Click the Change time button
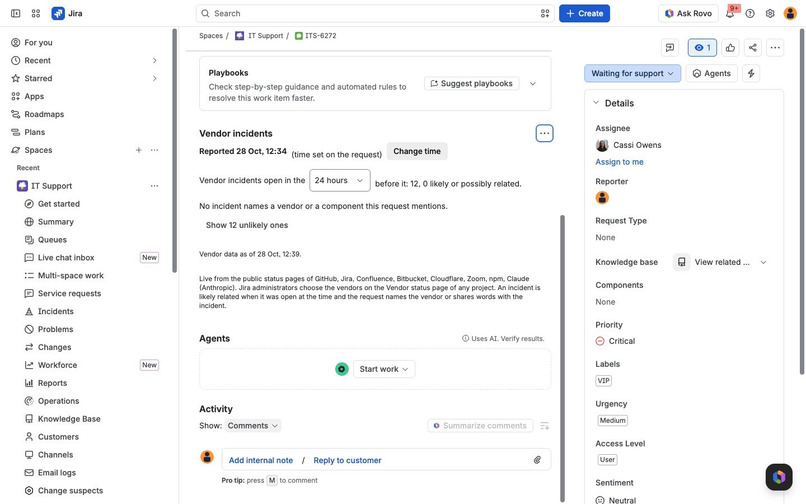Viewport: 806px width, 504px height. [x=417, y=151]
